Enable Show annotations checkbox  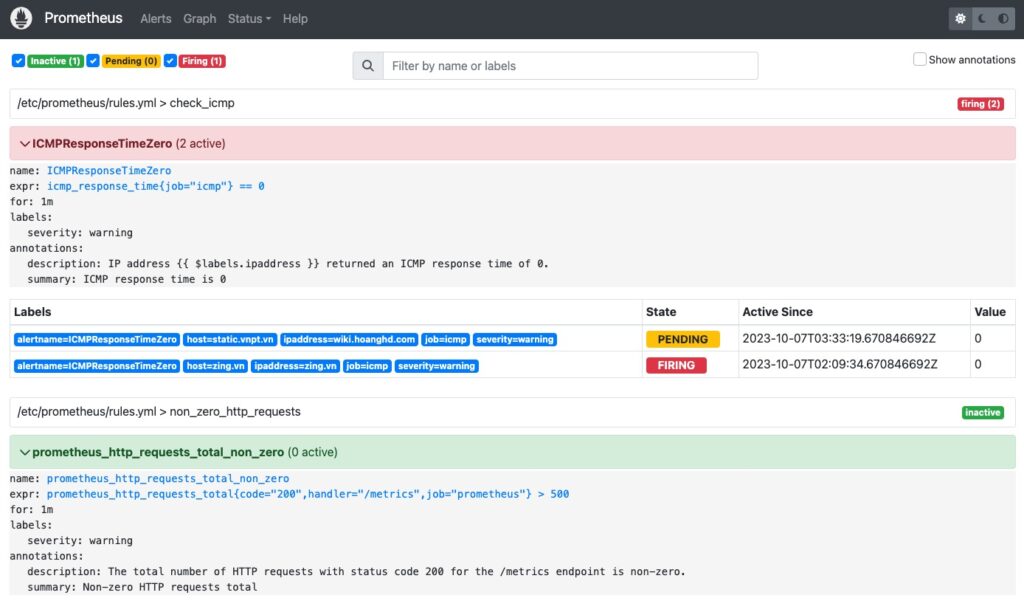pyautogui.click(x=920, y=59)
